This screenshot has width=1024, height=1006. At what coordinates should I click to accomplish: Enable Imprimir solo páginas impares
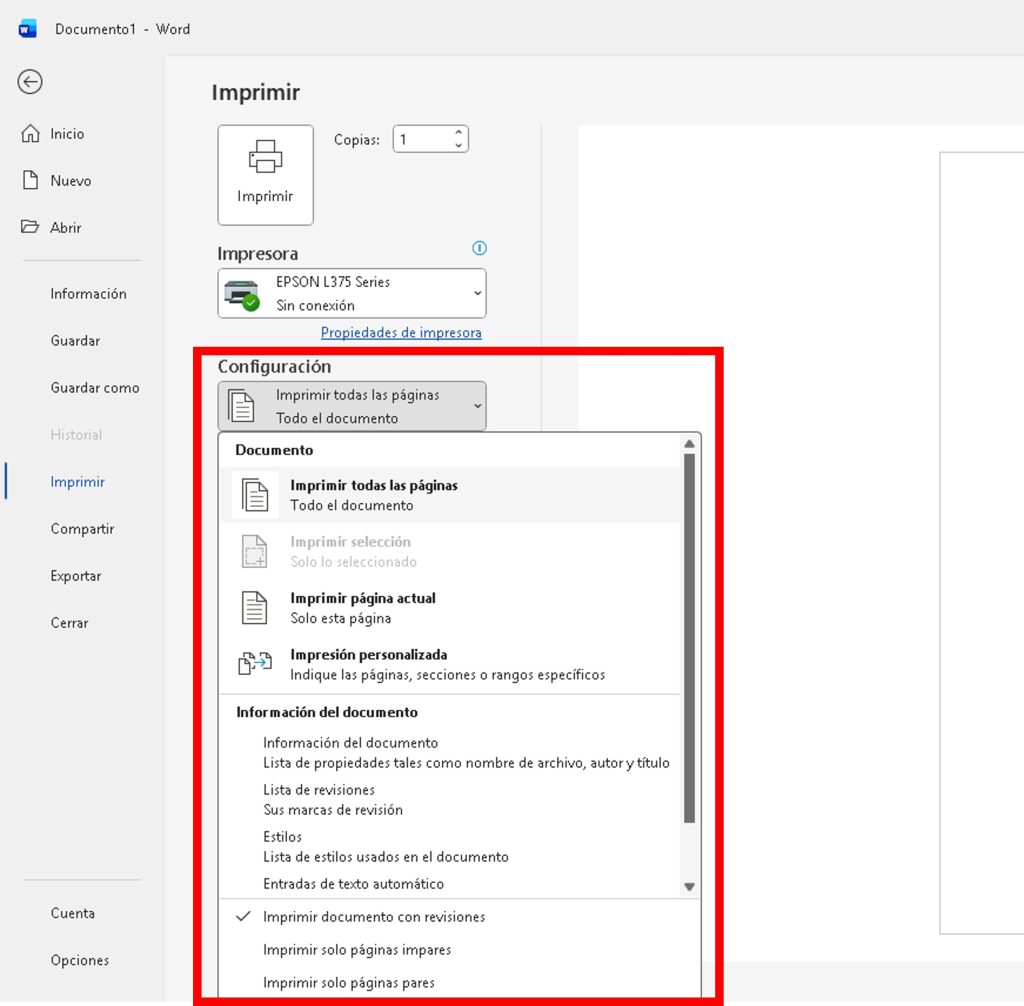[x=357, y=950]
